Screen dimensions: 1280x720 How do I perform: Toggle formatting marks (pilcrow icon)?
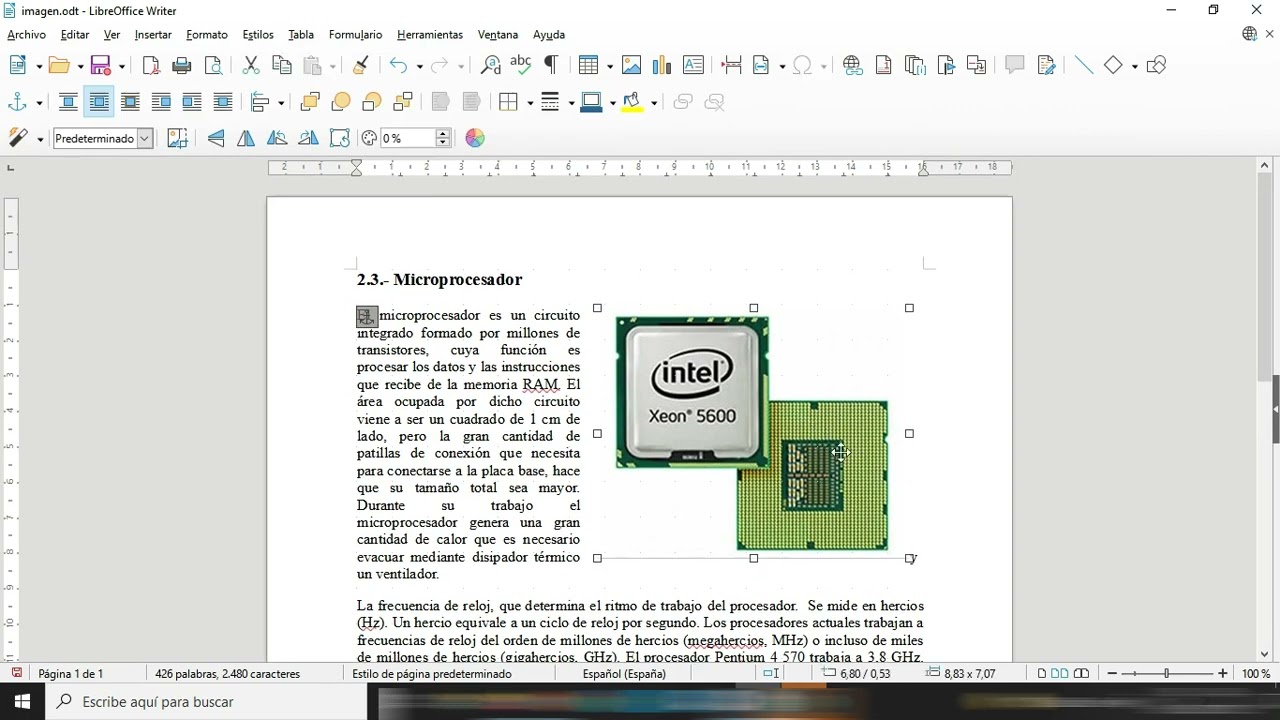551,65
